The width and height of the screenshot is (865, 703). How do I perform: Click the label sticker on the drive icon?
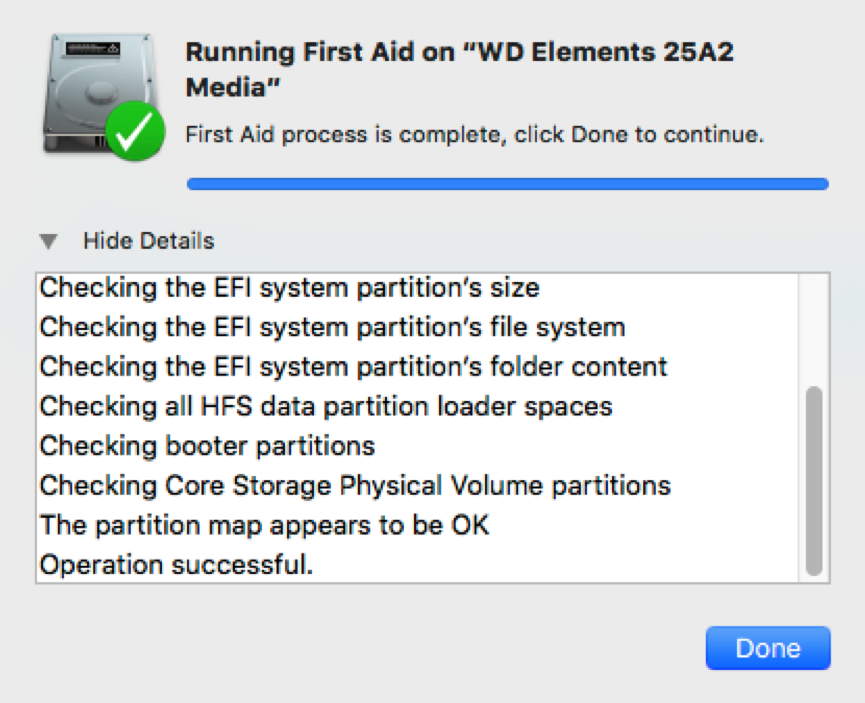point(93,49)
